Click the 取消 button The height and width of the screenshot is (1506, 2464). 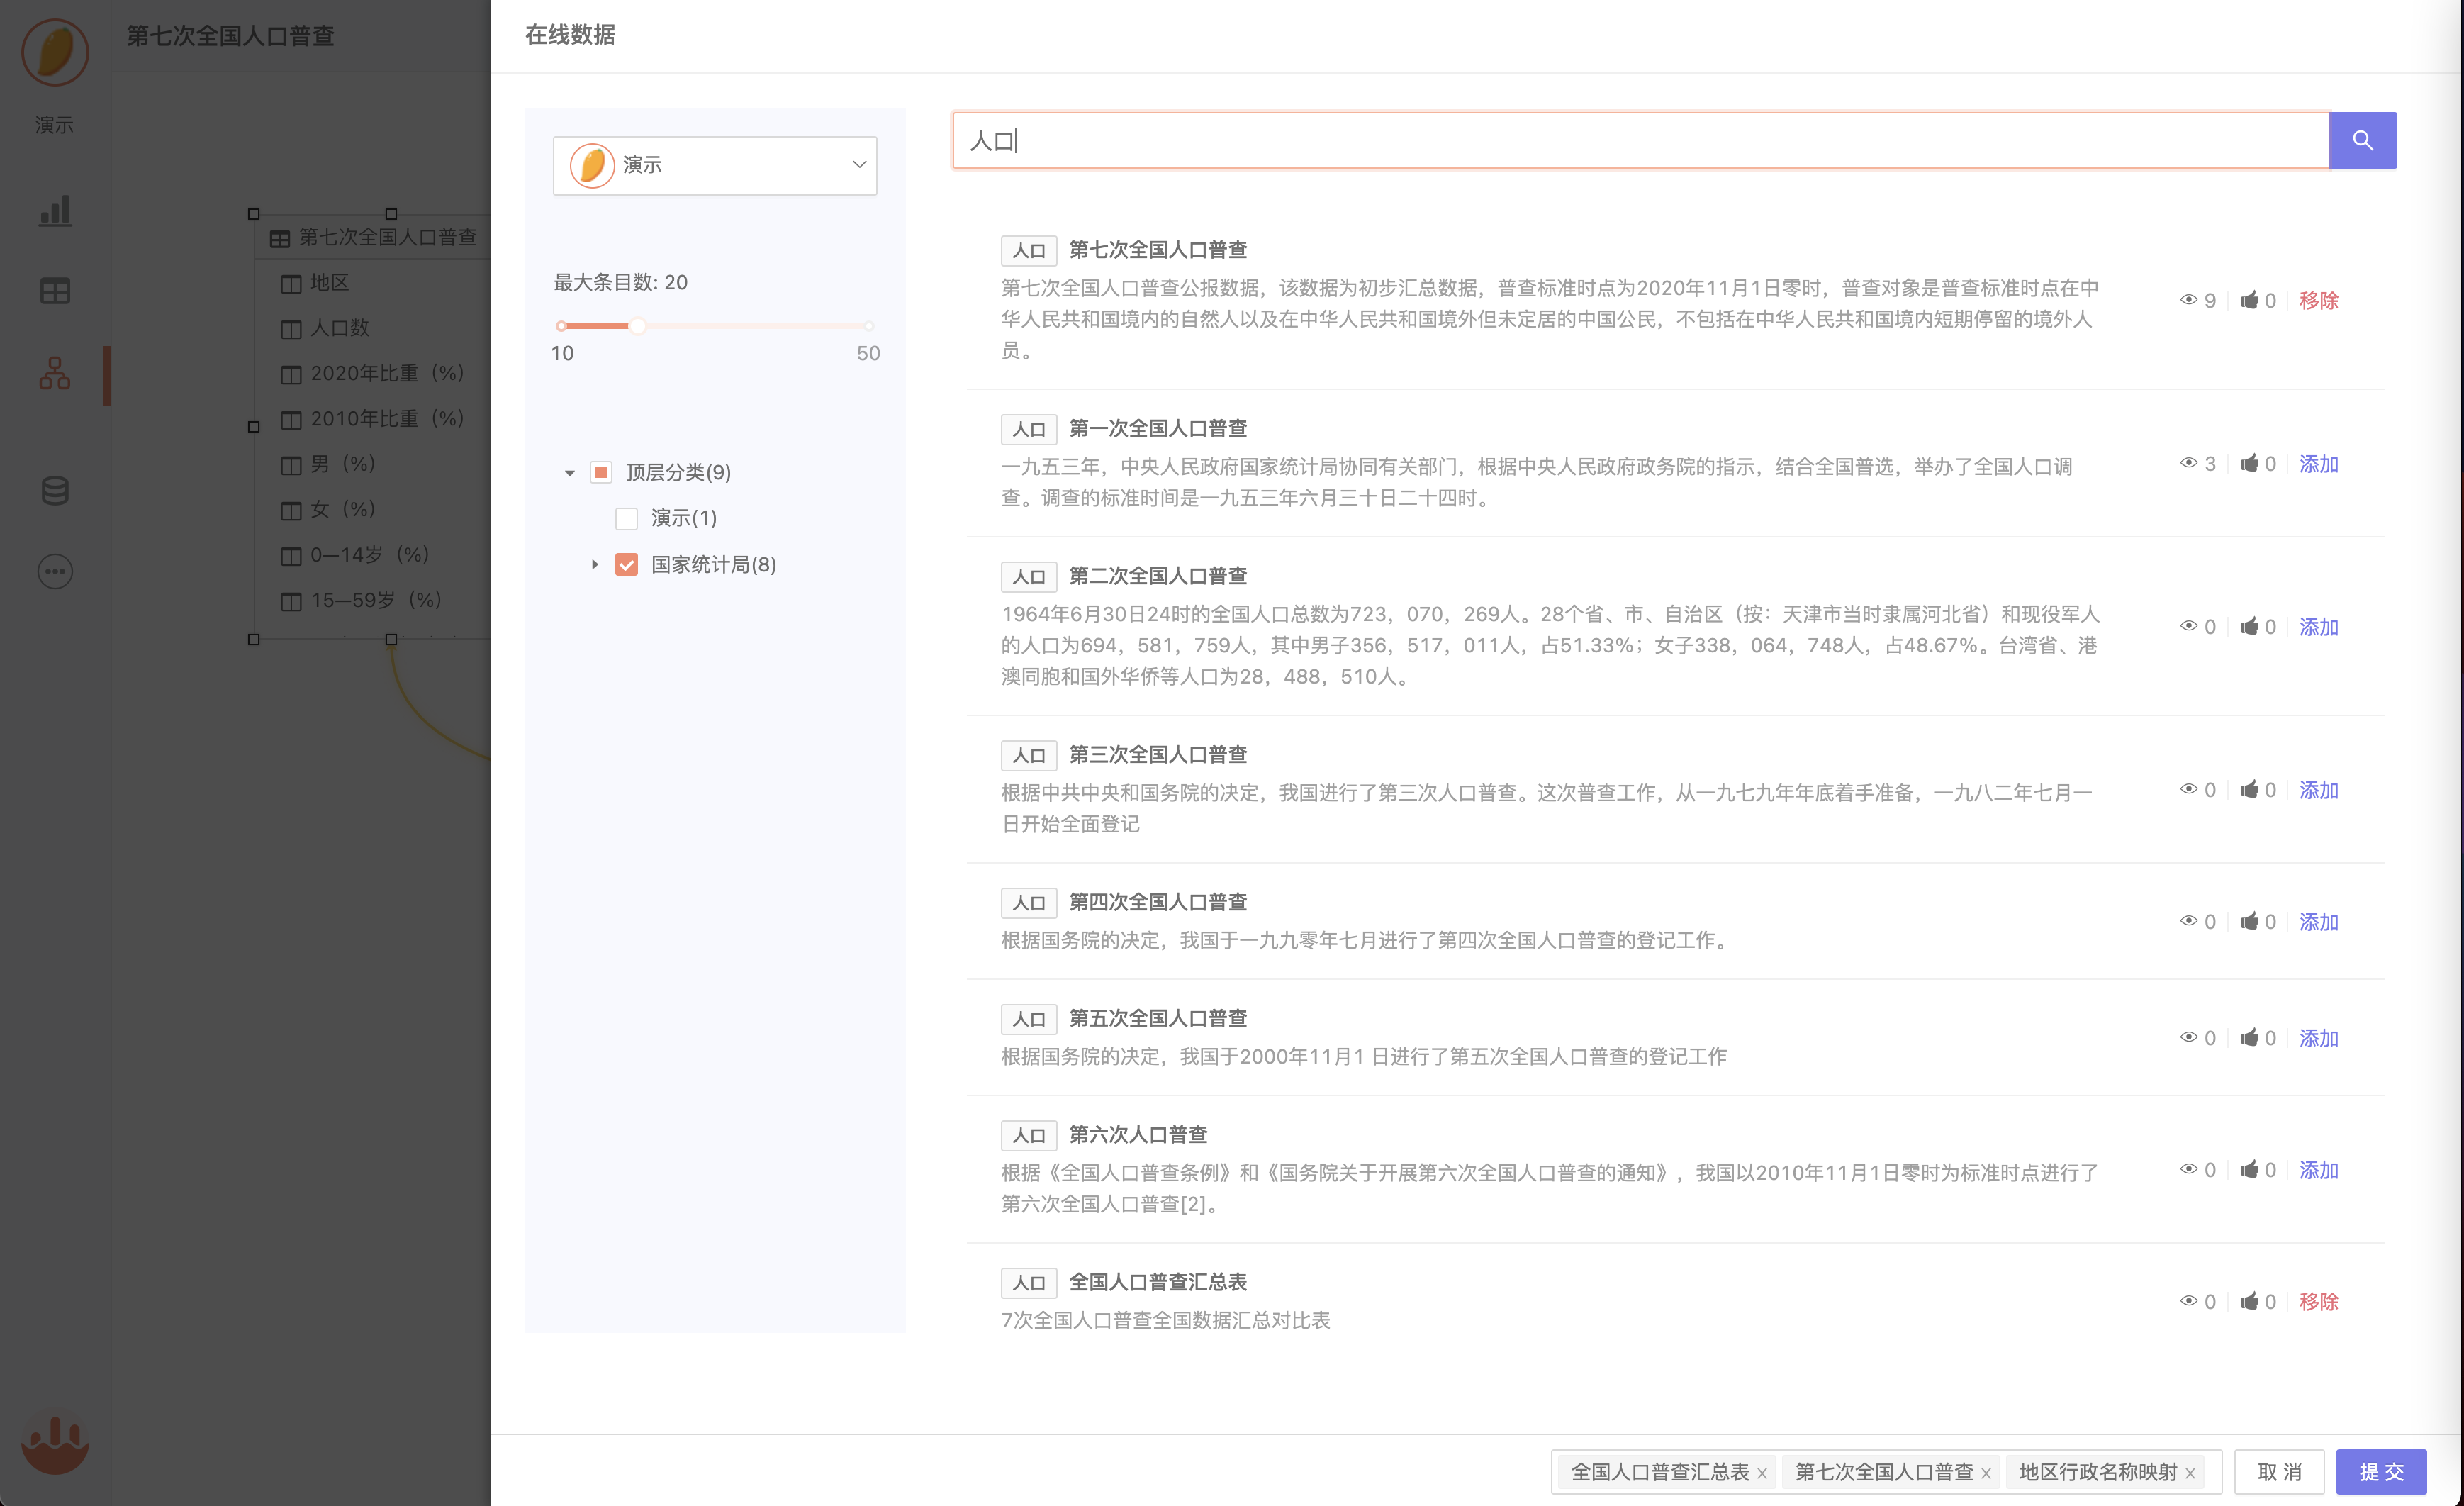[2279, 1472]
